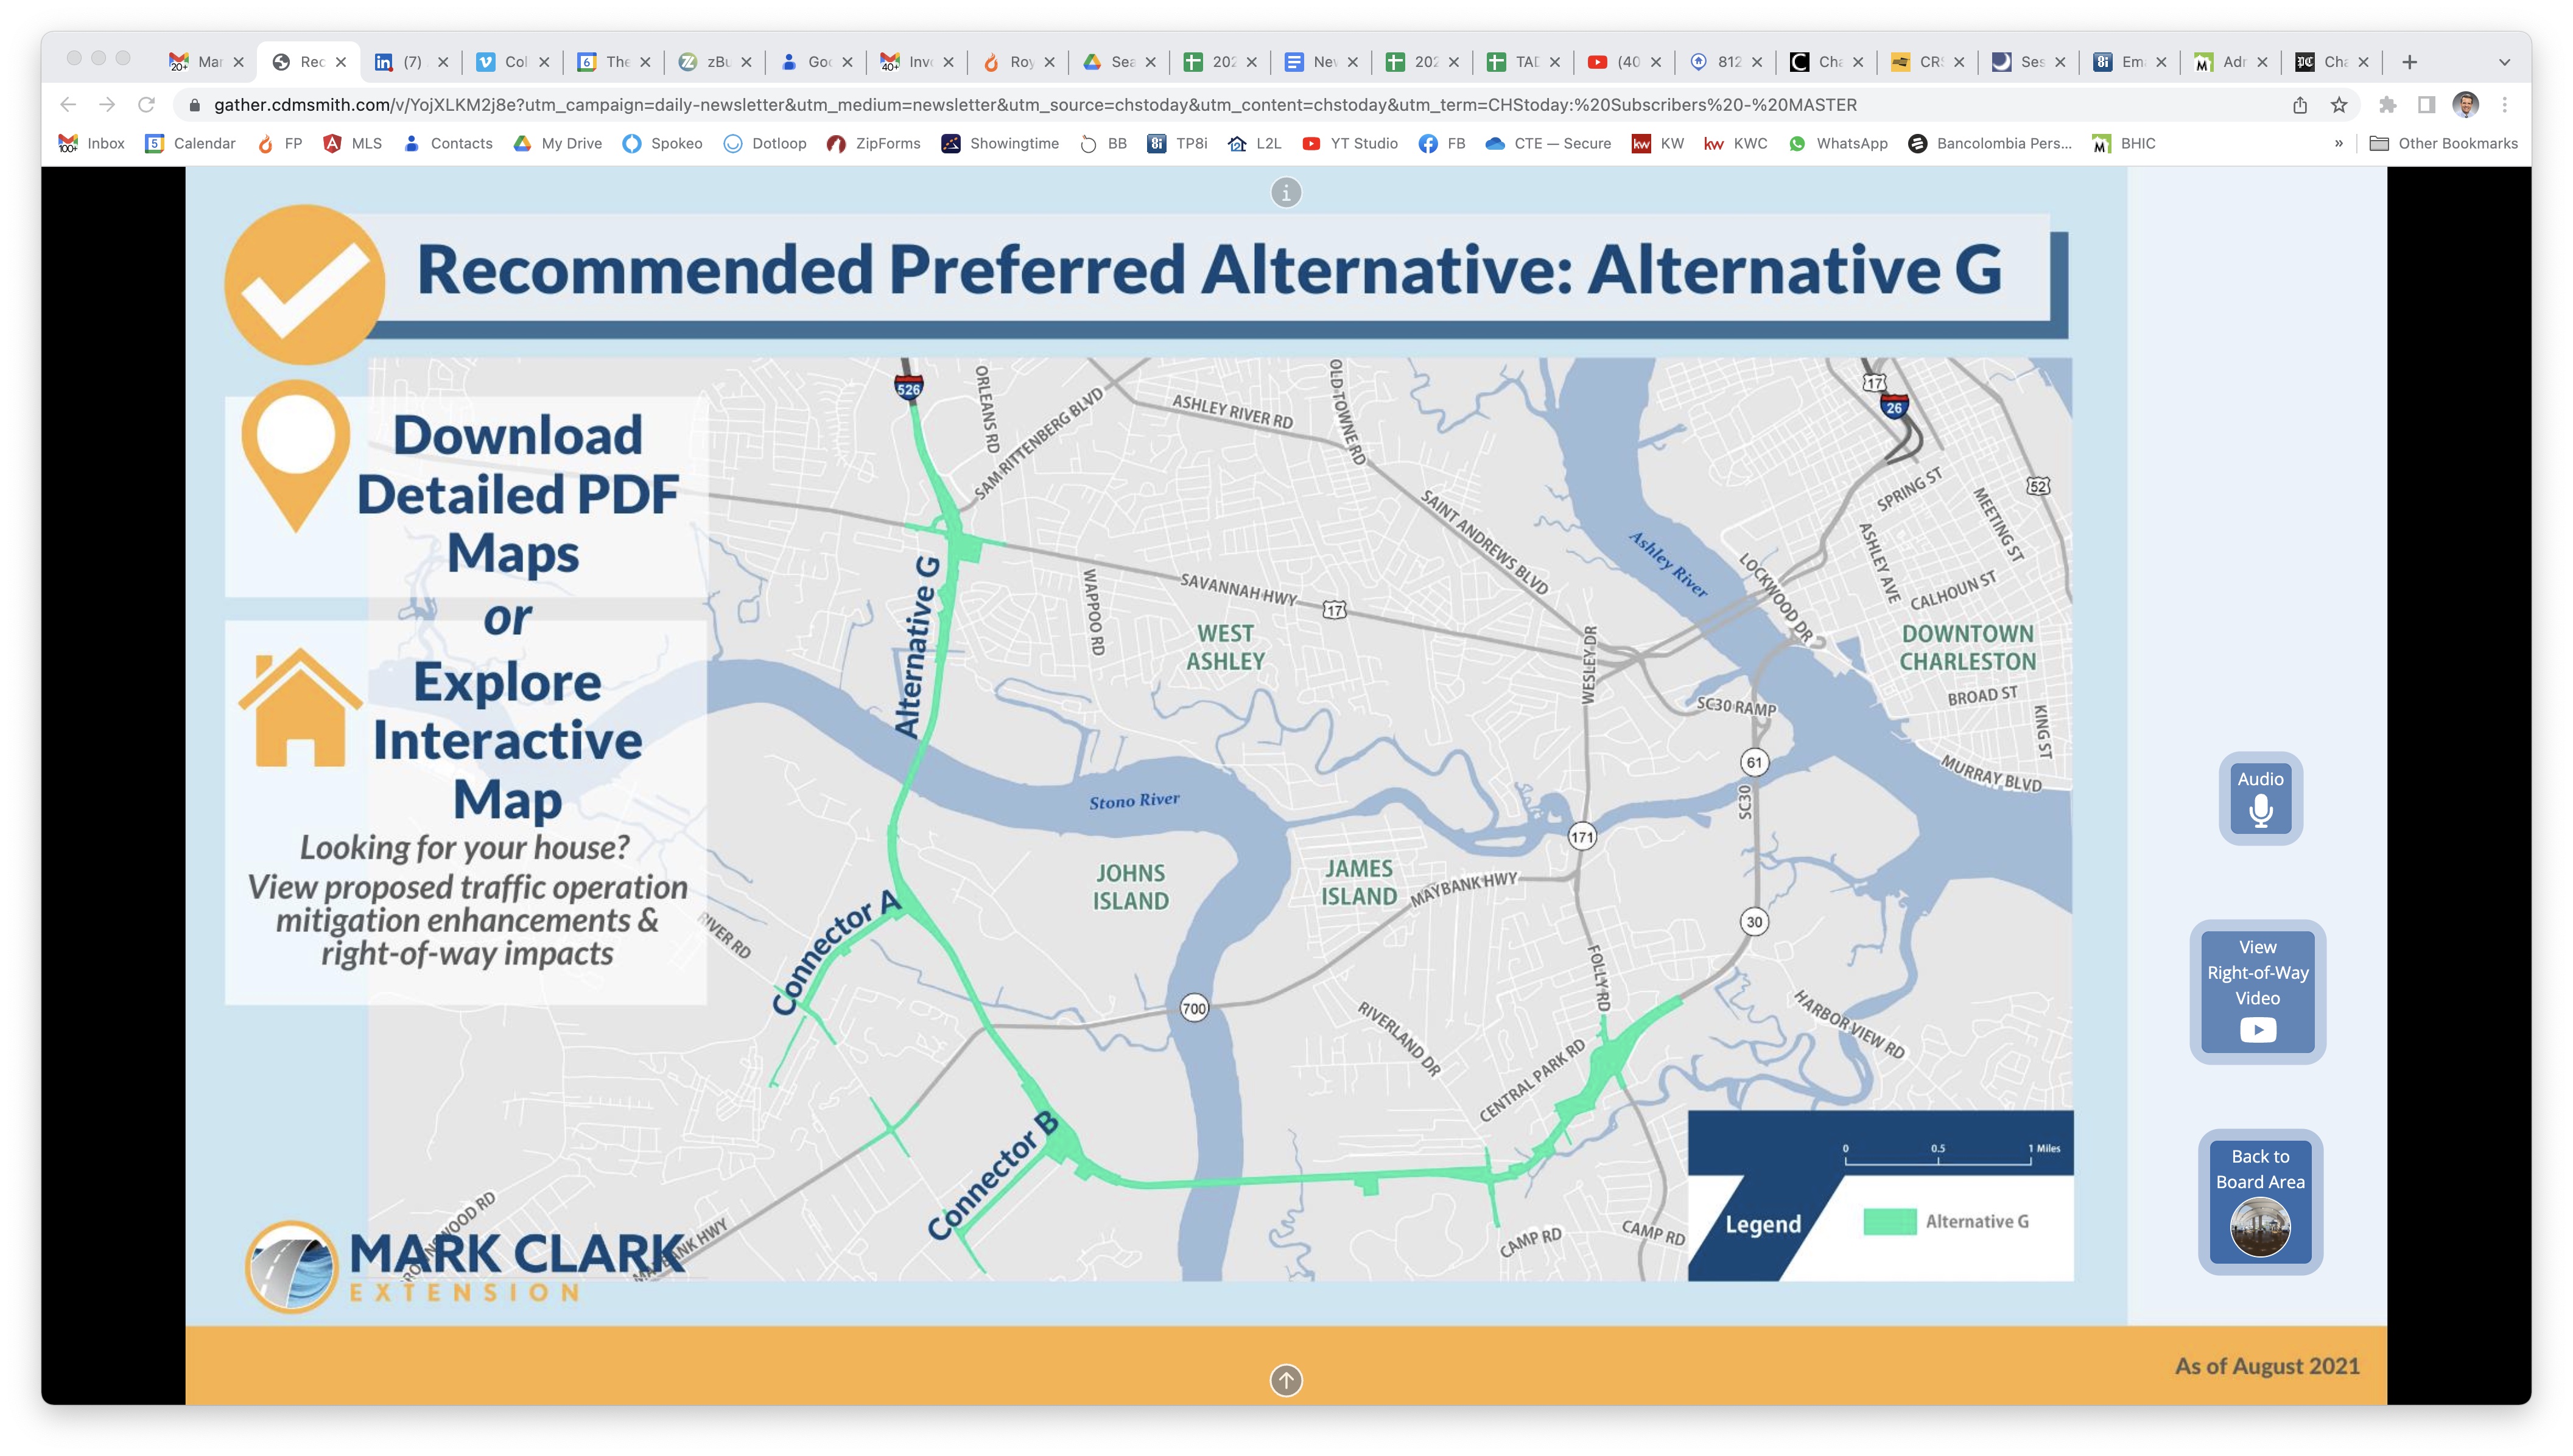Open a new browser tab
The width and height of the screenshot is (2573, 1456).
click(2409, 62)
